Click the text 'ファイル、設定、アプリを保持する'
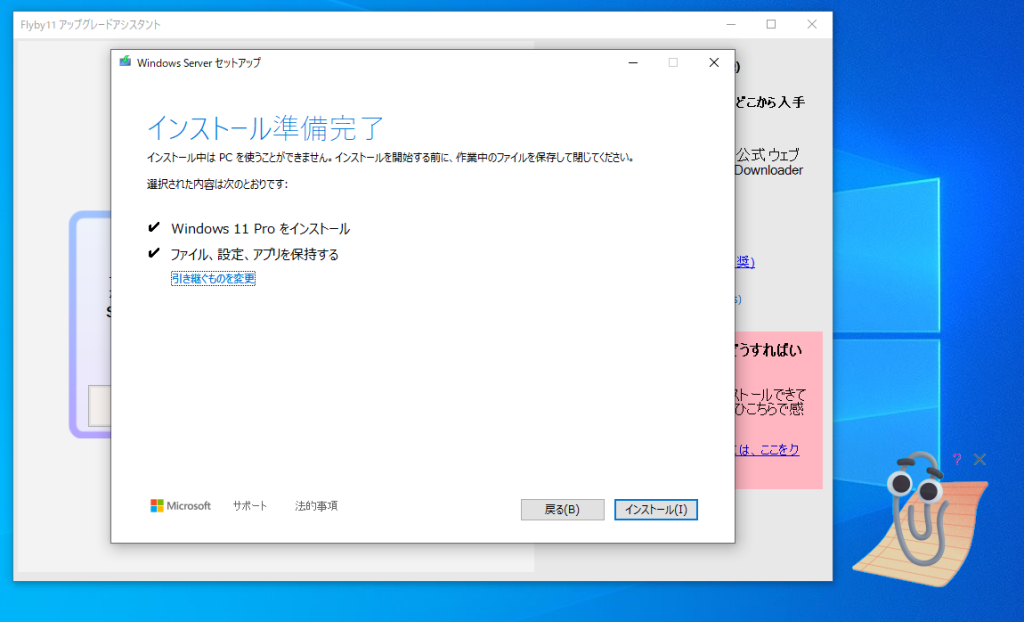The width and height of the screenshot is (1024, 622). point(255,254)
